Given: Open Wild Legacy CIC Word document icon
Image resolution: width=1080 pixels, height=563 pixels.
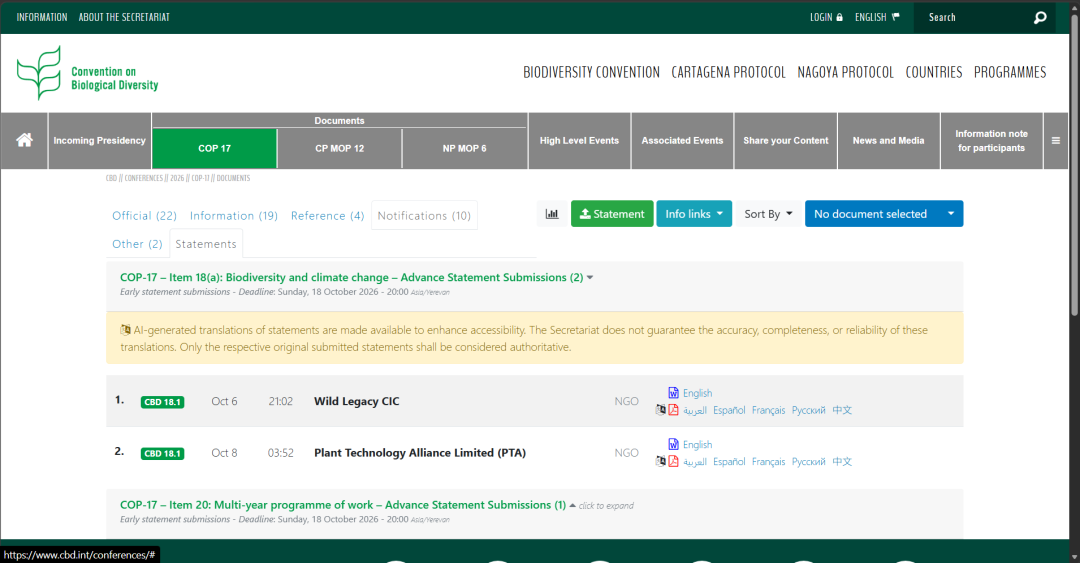Looking at the screenshot, I should [673, 393].
